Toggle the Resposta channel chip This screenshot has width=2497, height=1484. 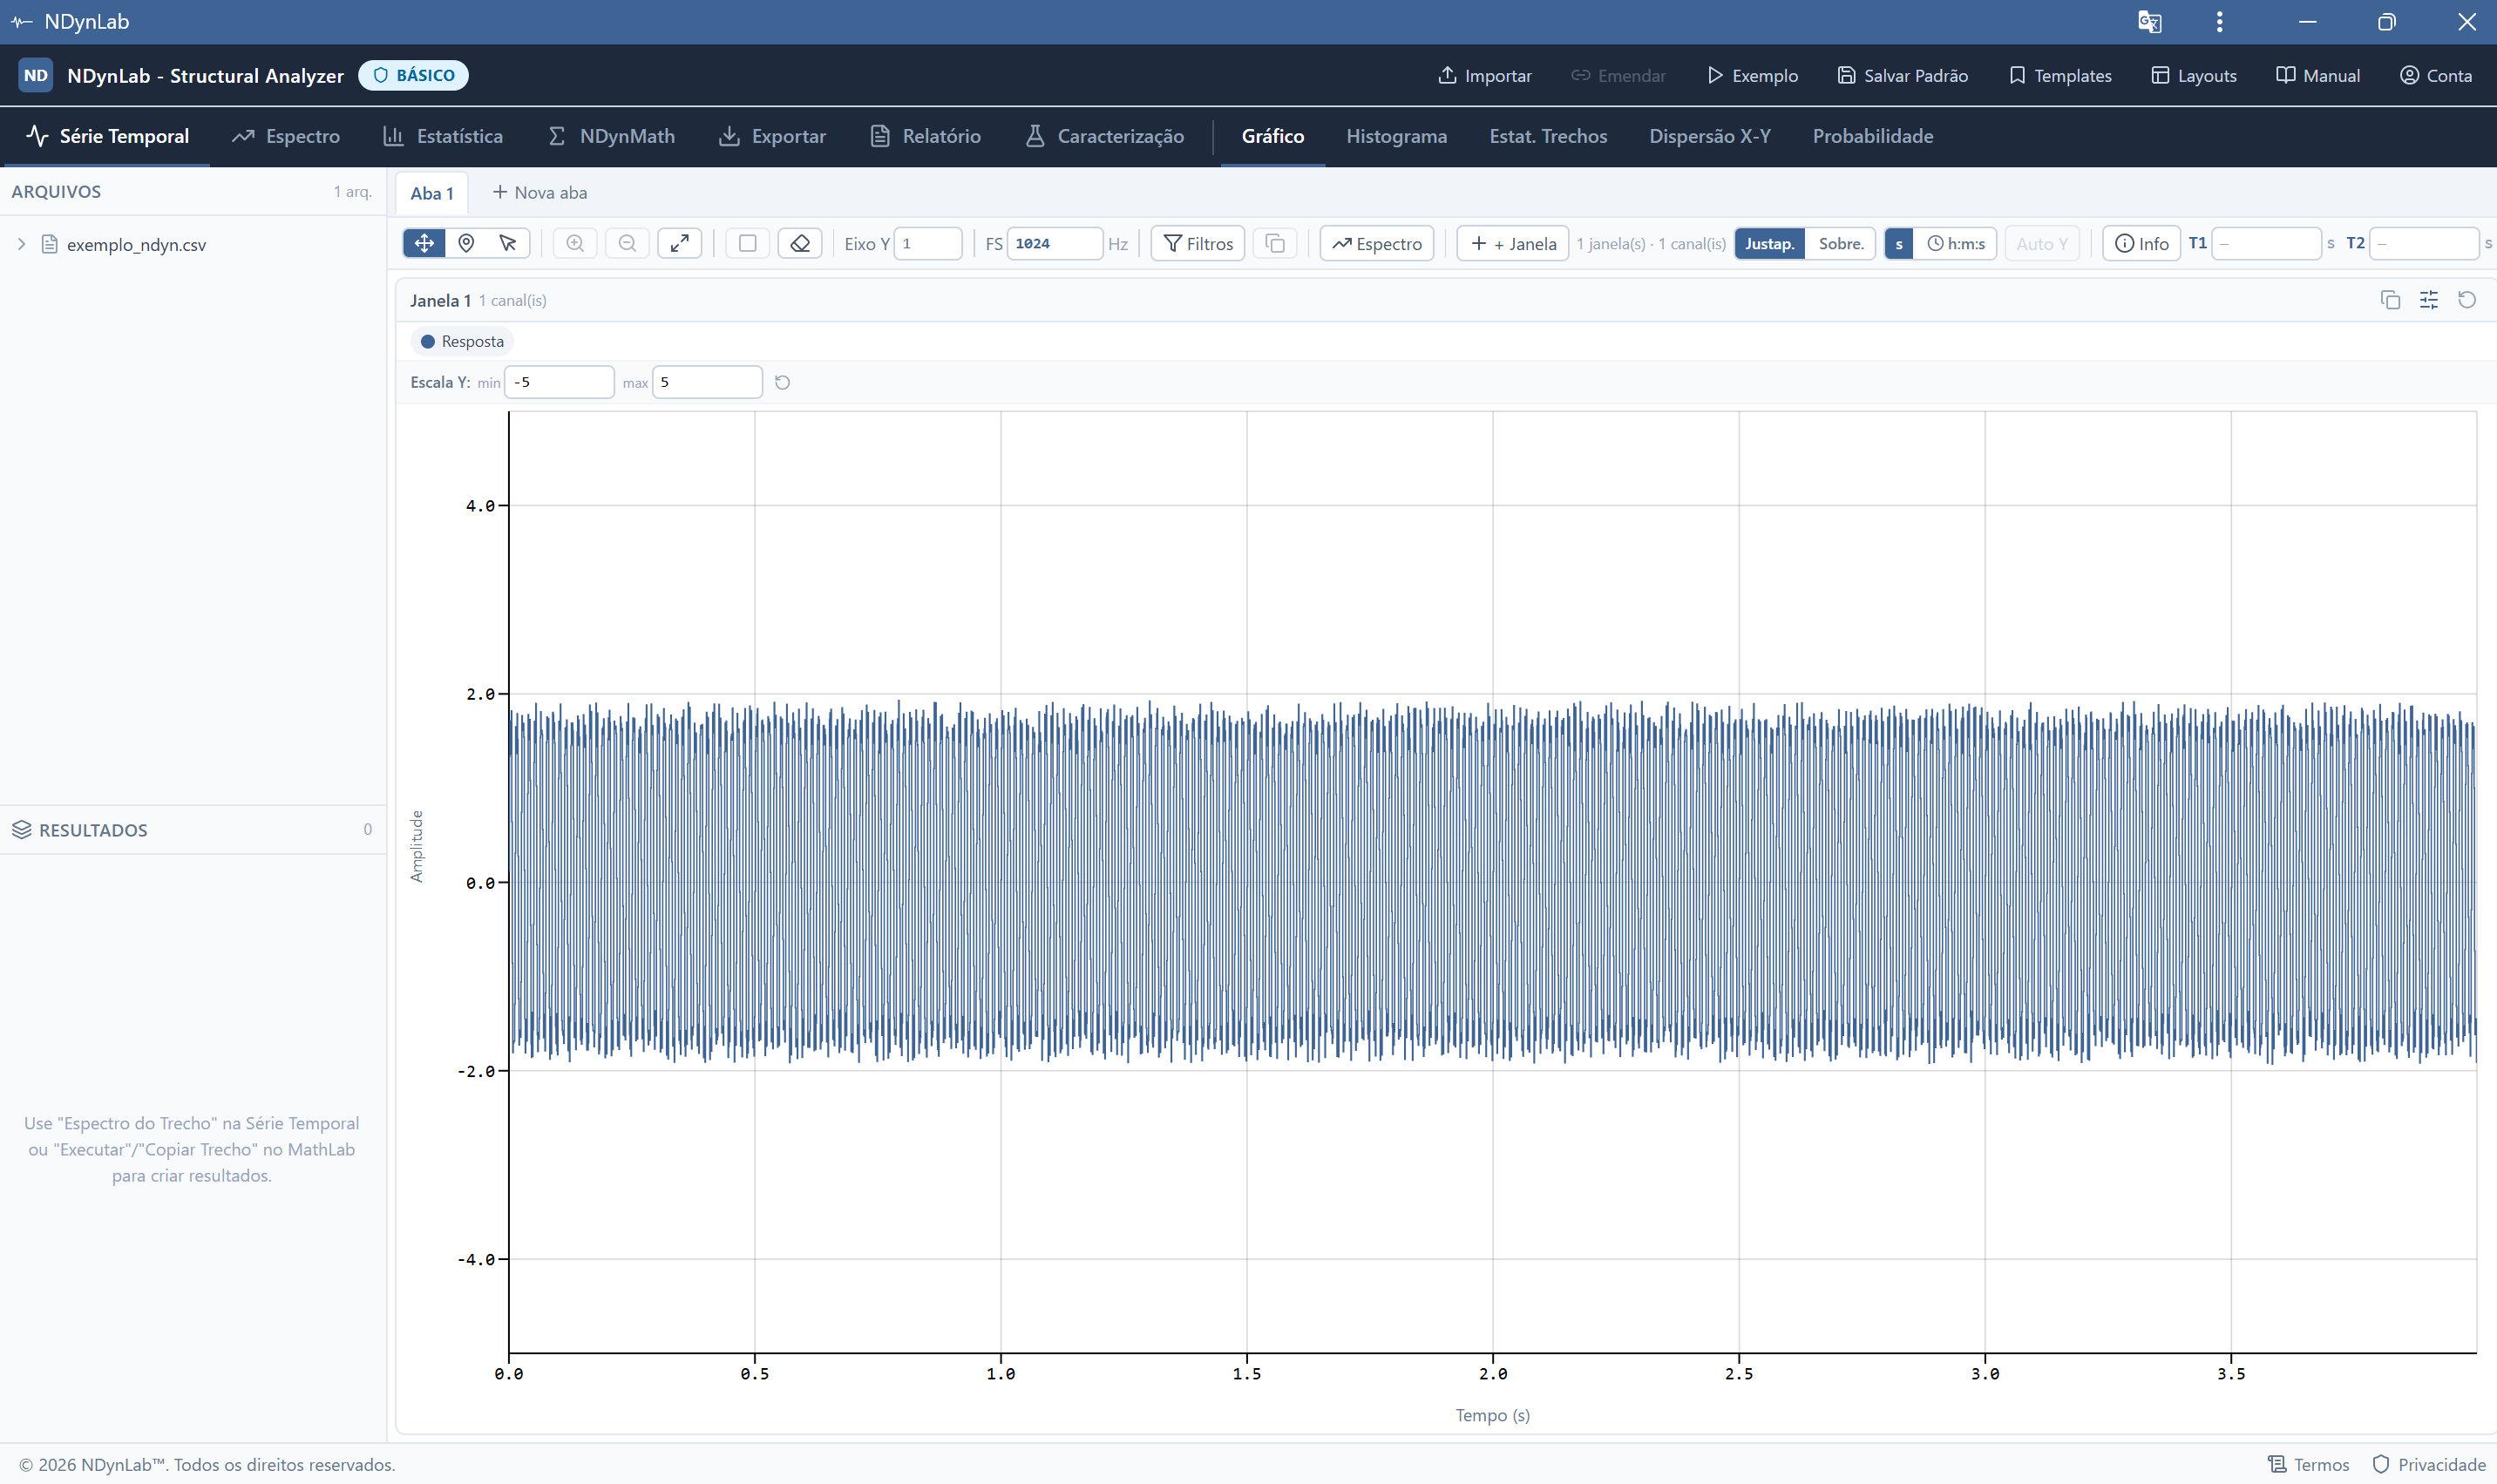click(462, 341)
